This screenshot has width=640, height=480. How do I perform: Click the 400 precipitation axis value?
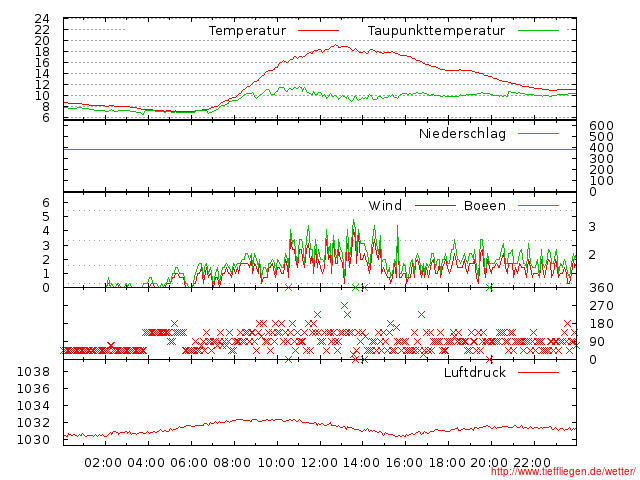pos(601,148)
